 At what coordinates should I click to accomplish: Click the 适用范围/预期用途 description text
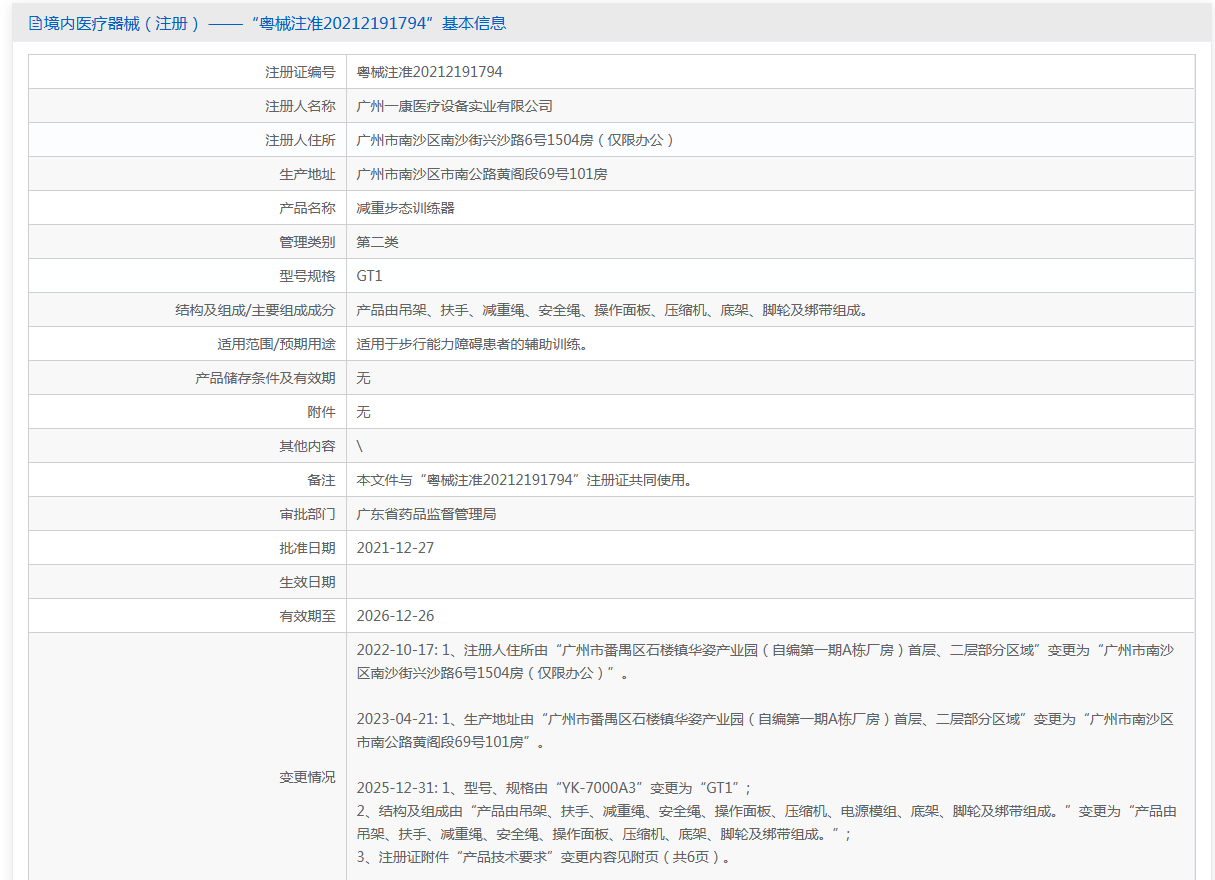471,344
